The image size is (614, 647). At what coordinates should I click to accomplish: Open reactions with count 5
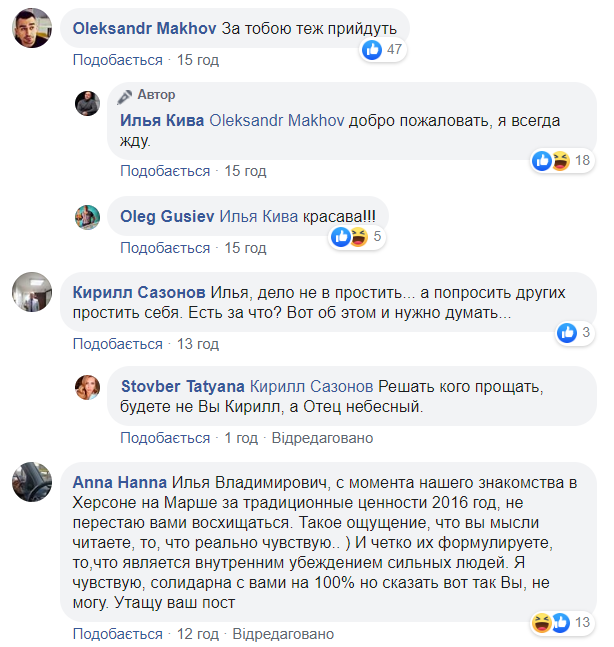point(349,237)
